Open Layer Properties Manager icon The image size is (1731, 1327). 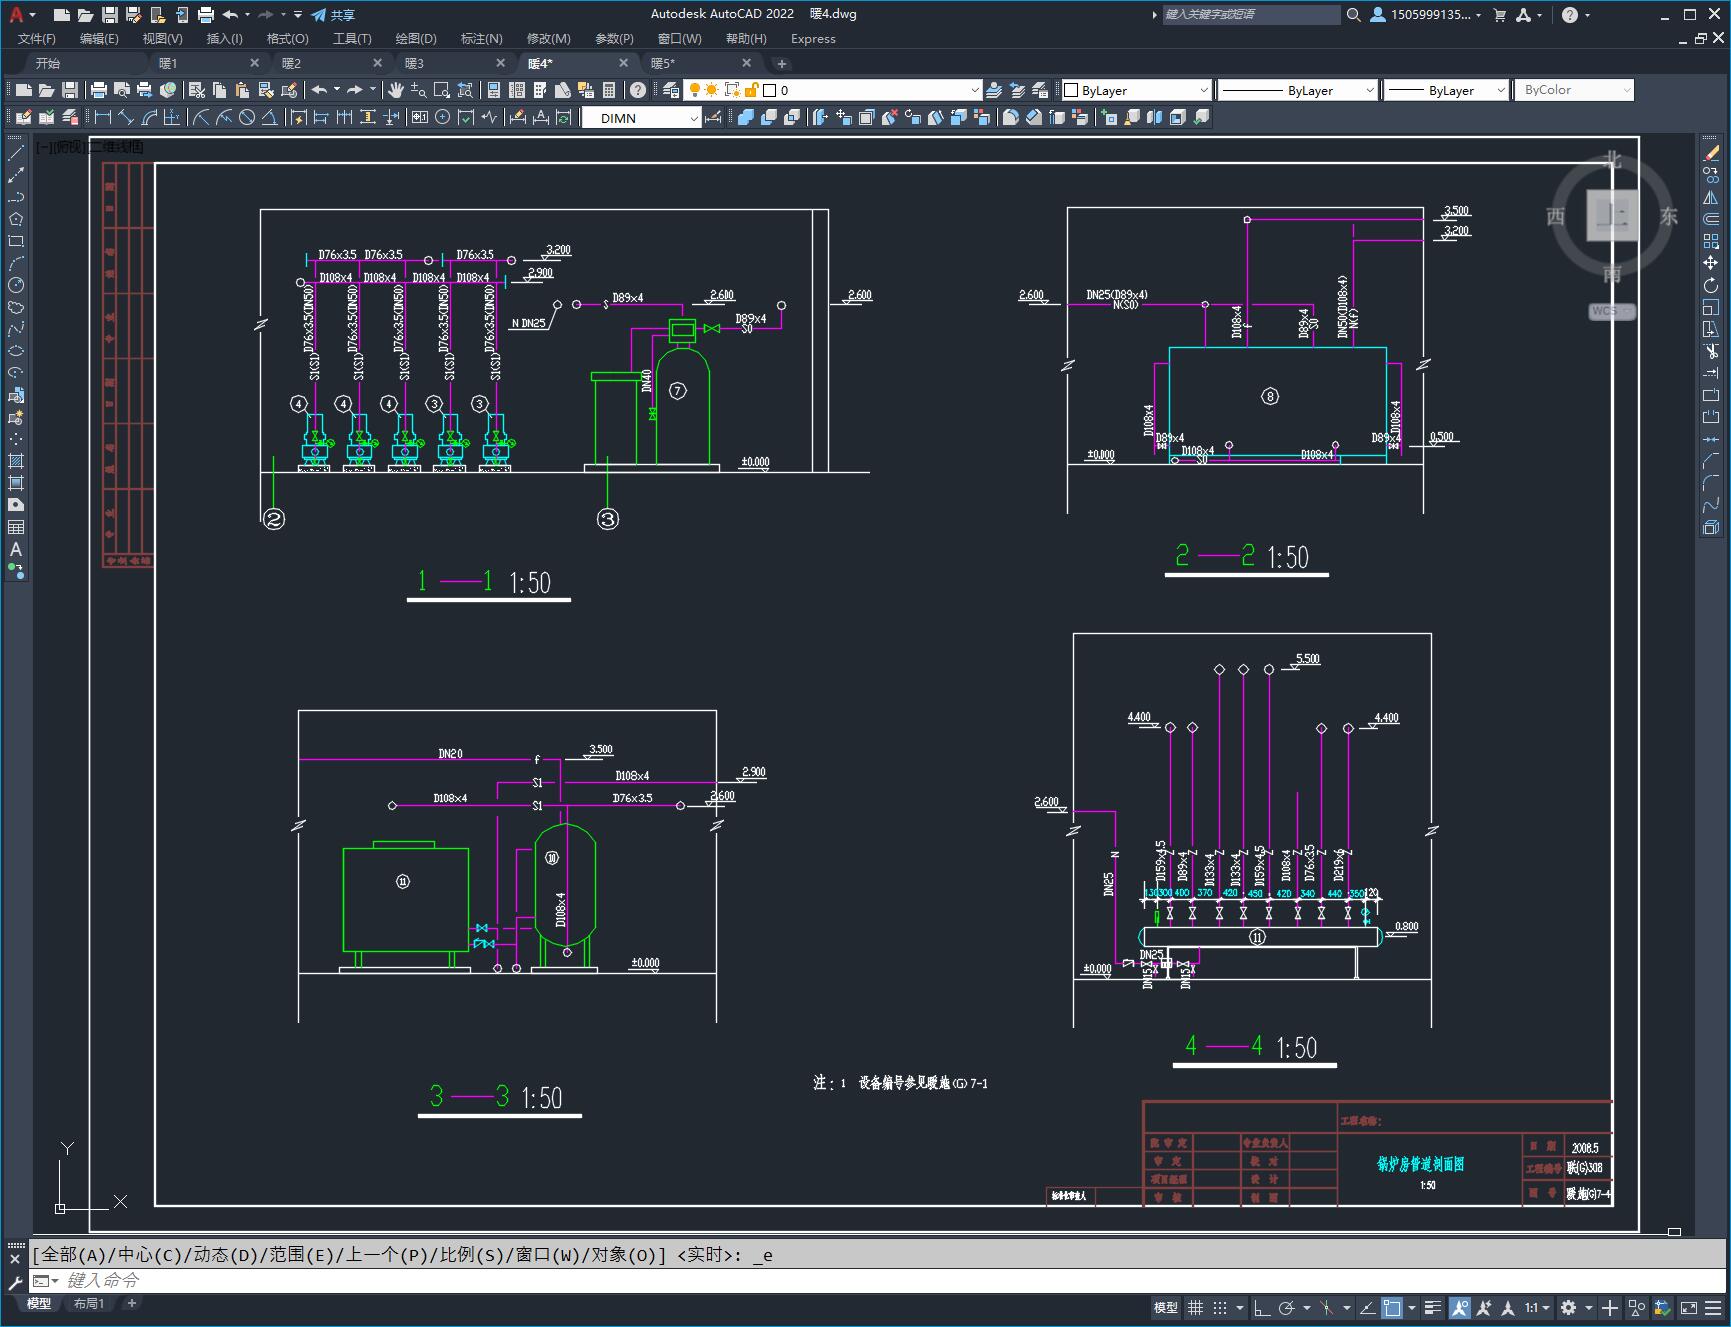(670, 90)
